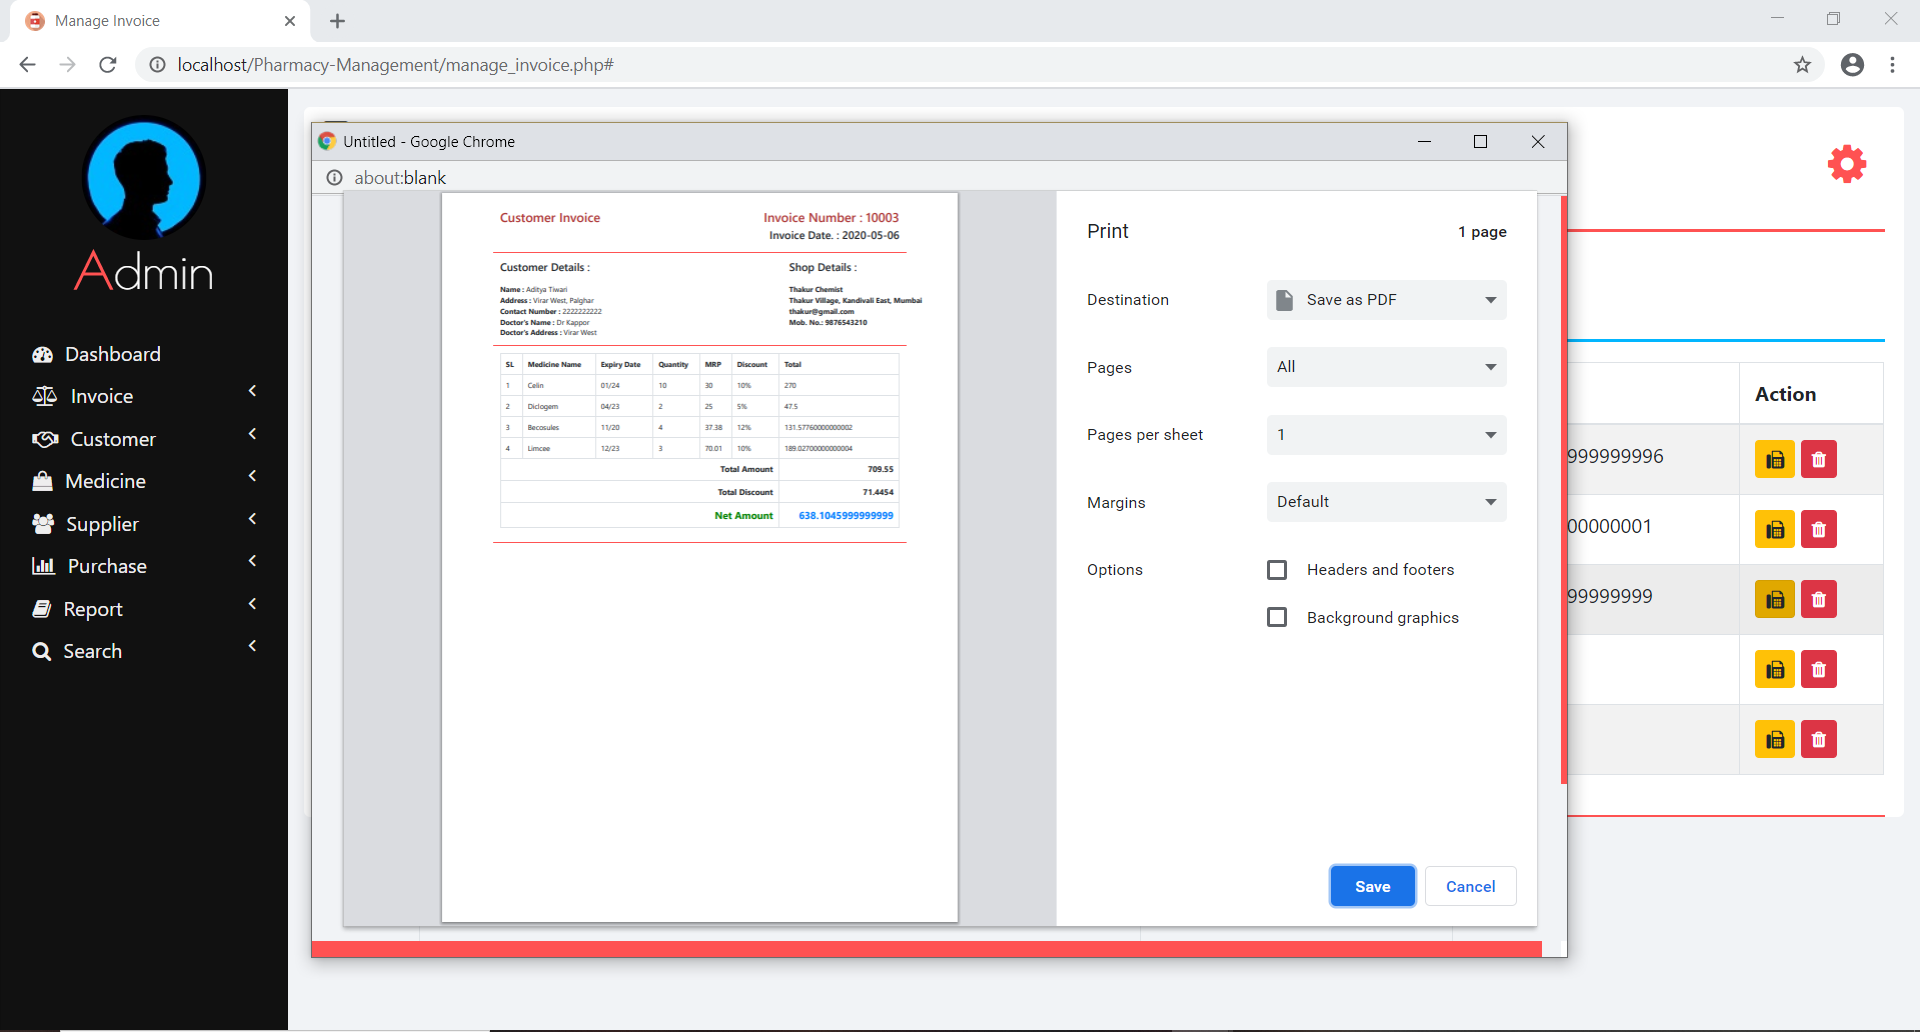
Task: Bookmark this page with the star icon
Action: click(1802, 65)
